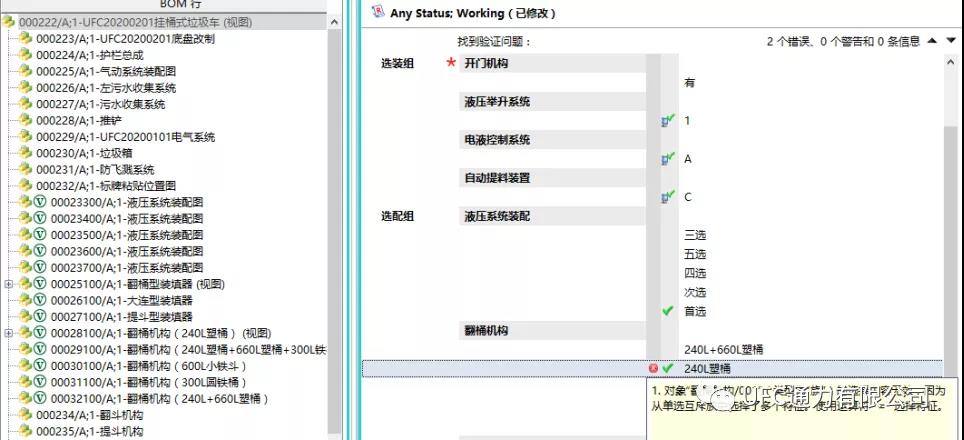Click the Any Status revision rule icon
The width and height of the screenshot is (964, 440).
click(x=377, y=13)
